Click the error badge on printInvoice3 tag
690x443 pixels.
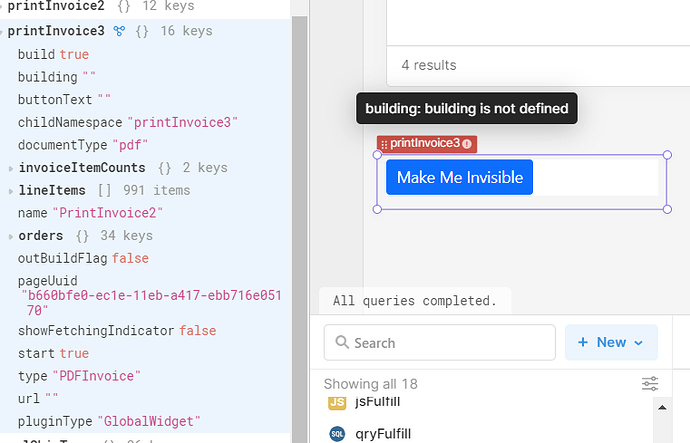point(467,144)
